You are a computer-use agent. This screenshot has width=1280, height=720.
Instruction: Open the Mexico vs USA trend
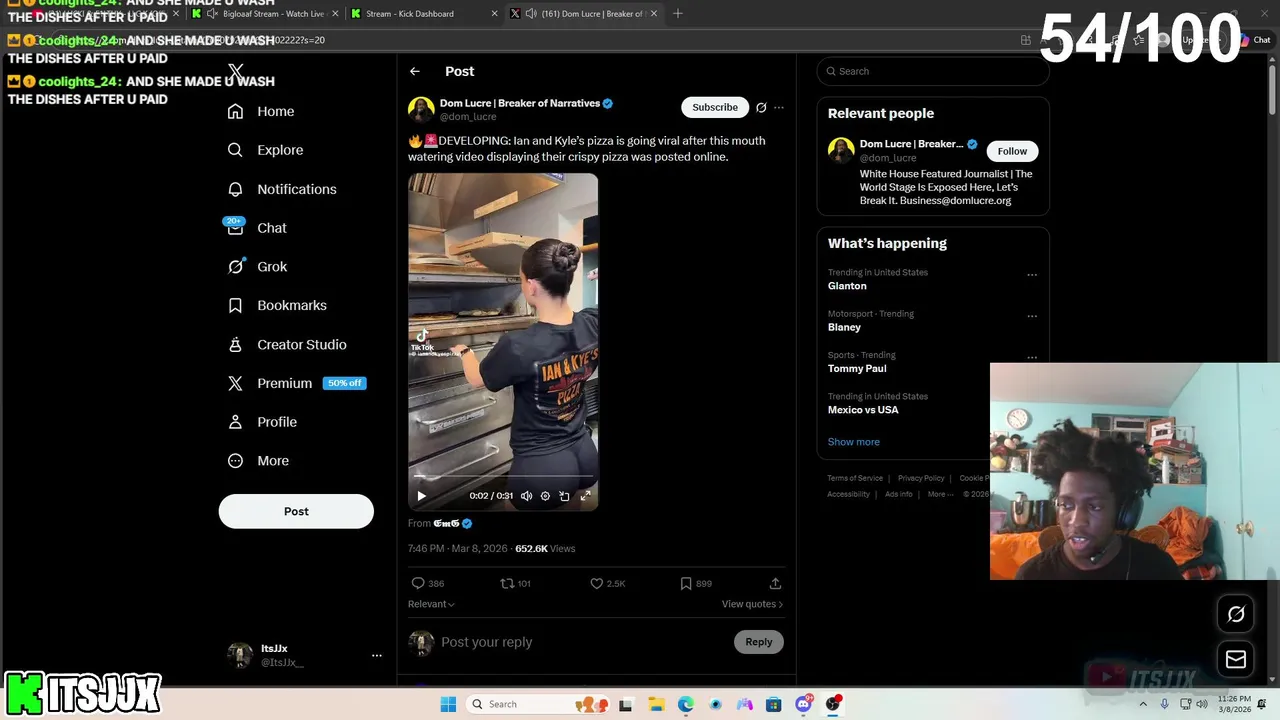(x=863, y=410)
